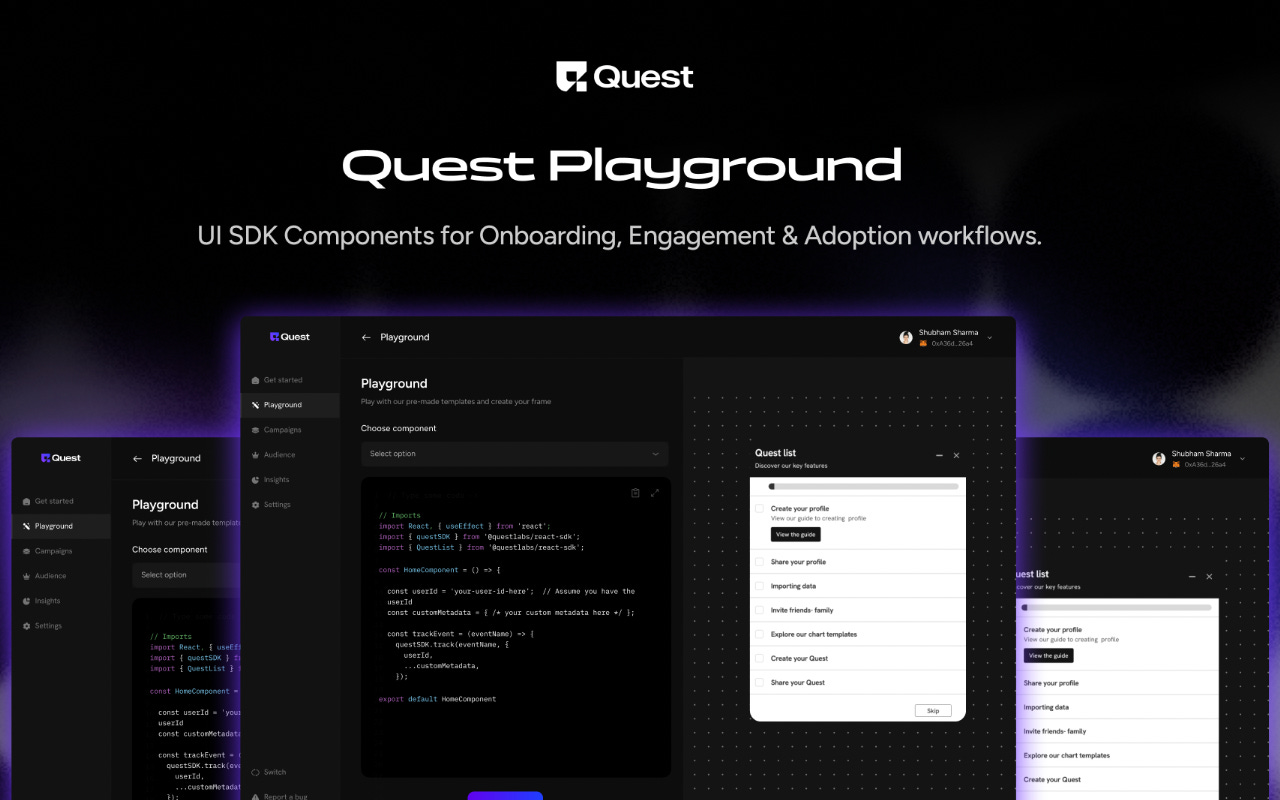Viewport: 1280px width, 800px height.
Task: Expand the code editor to fullscreen
Action: click(x=655, y=493)
